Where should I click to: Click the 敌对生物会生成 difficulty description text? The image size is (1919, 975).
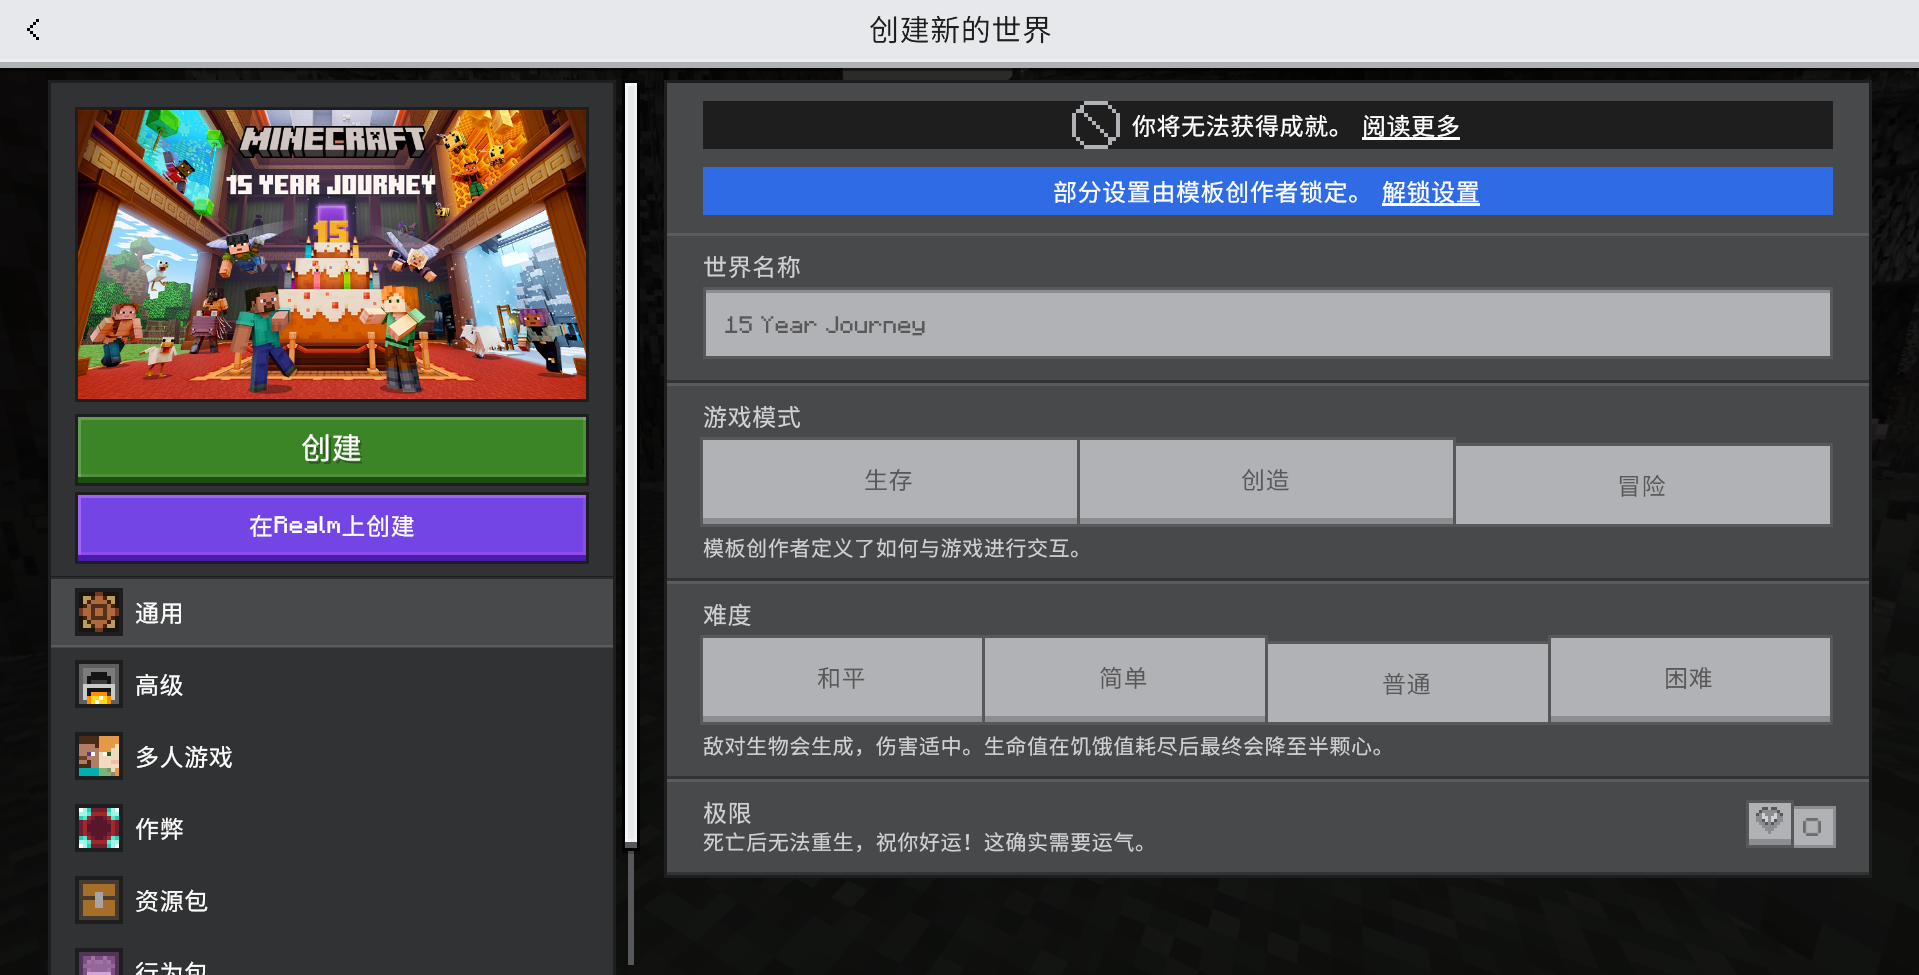[1044, 747]
